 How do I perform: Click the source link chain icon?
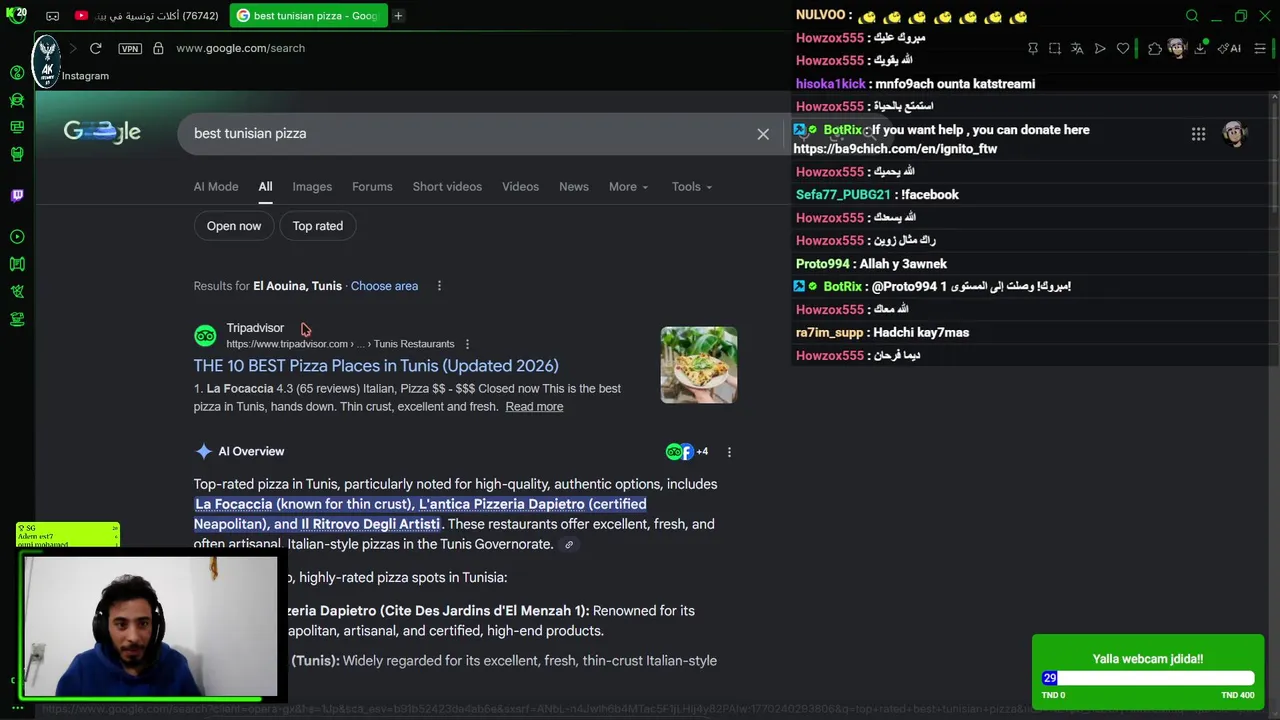click(569, 545)
